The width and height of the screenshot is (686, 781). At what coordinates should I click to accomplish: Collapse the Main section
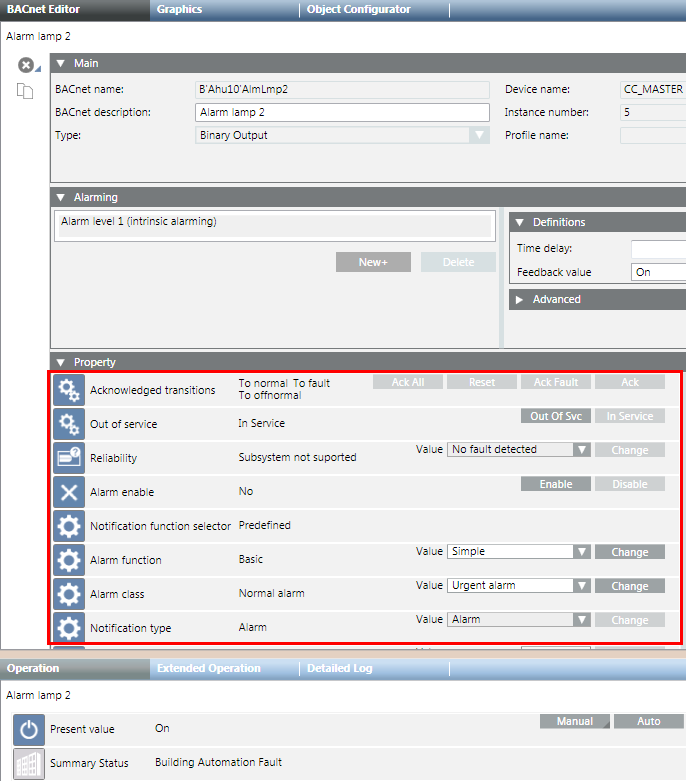(x=60, y=63)
